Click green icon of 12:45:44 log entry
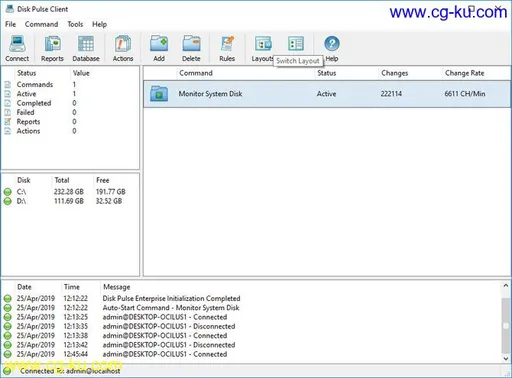Image resolution: width=512 pixels, height=378 pixels. pyautogui.click(x=8, y=354)
